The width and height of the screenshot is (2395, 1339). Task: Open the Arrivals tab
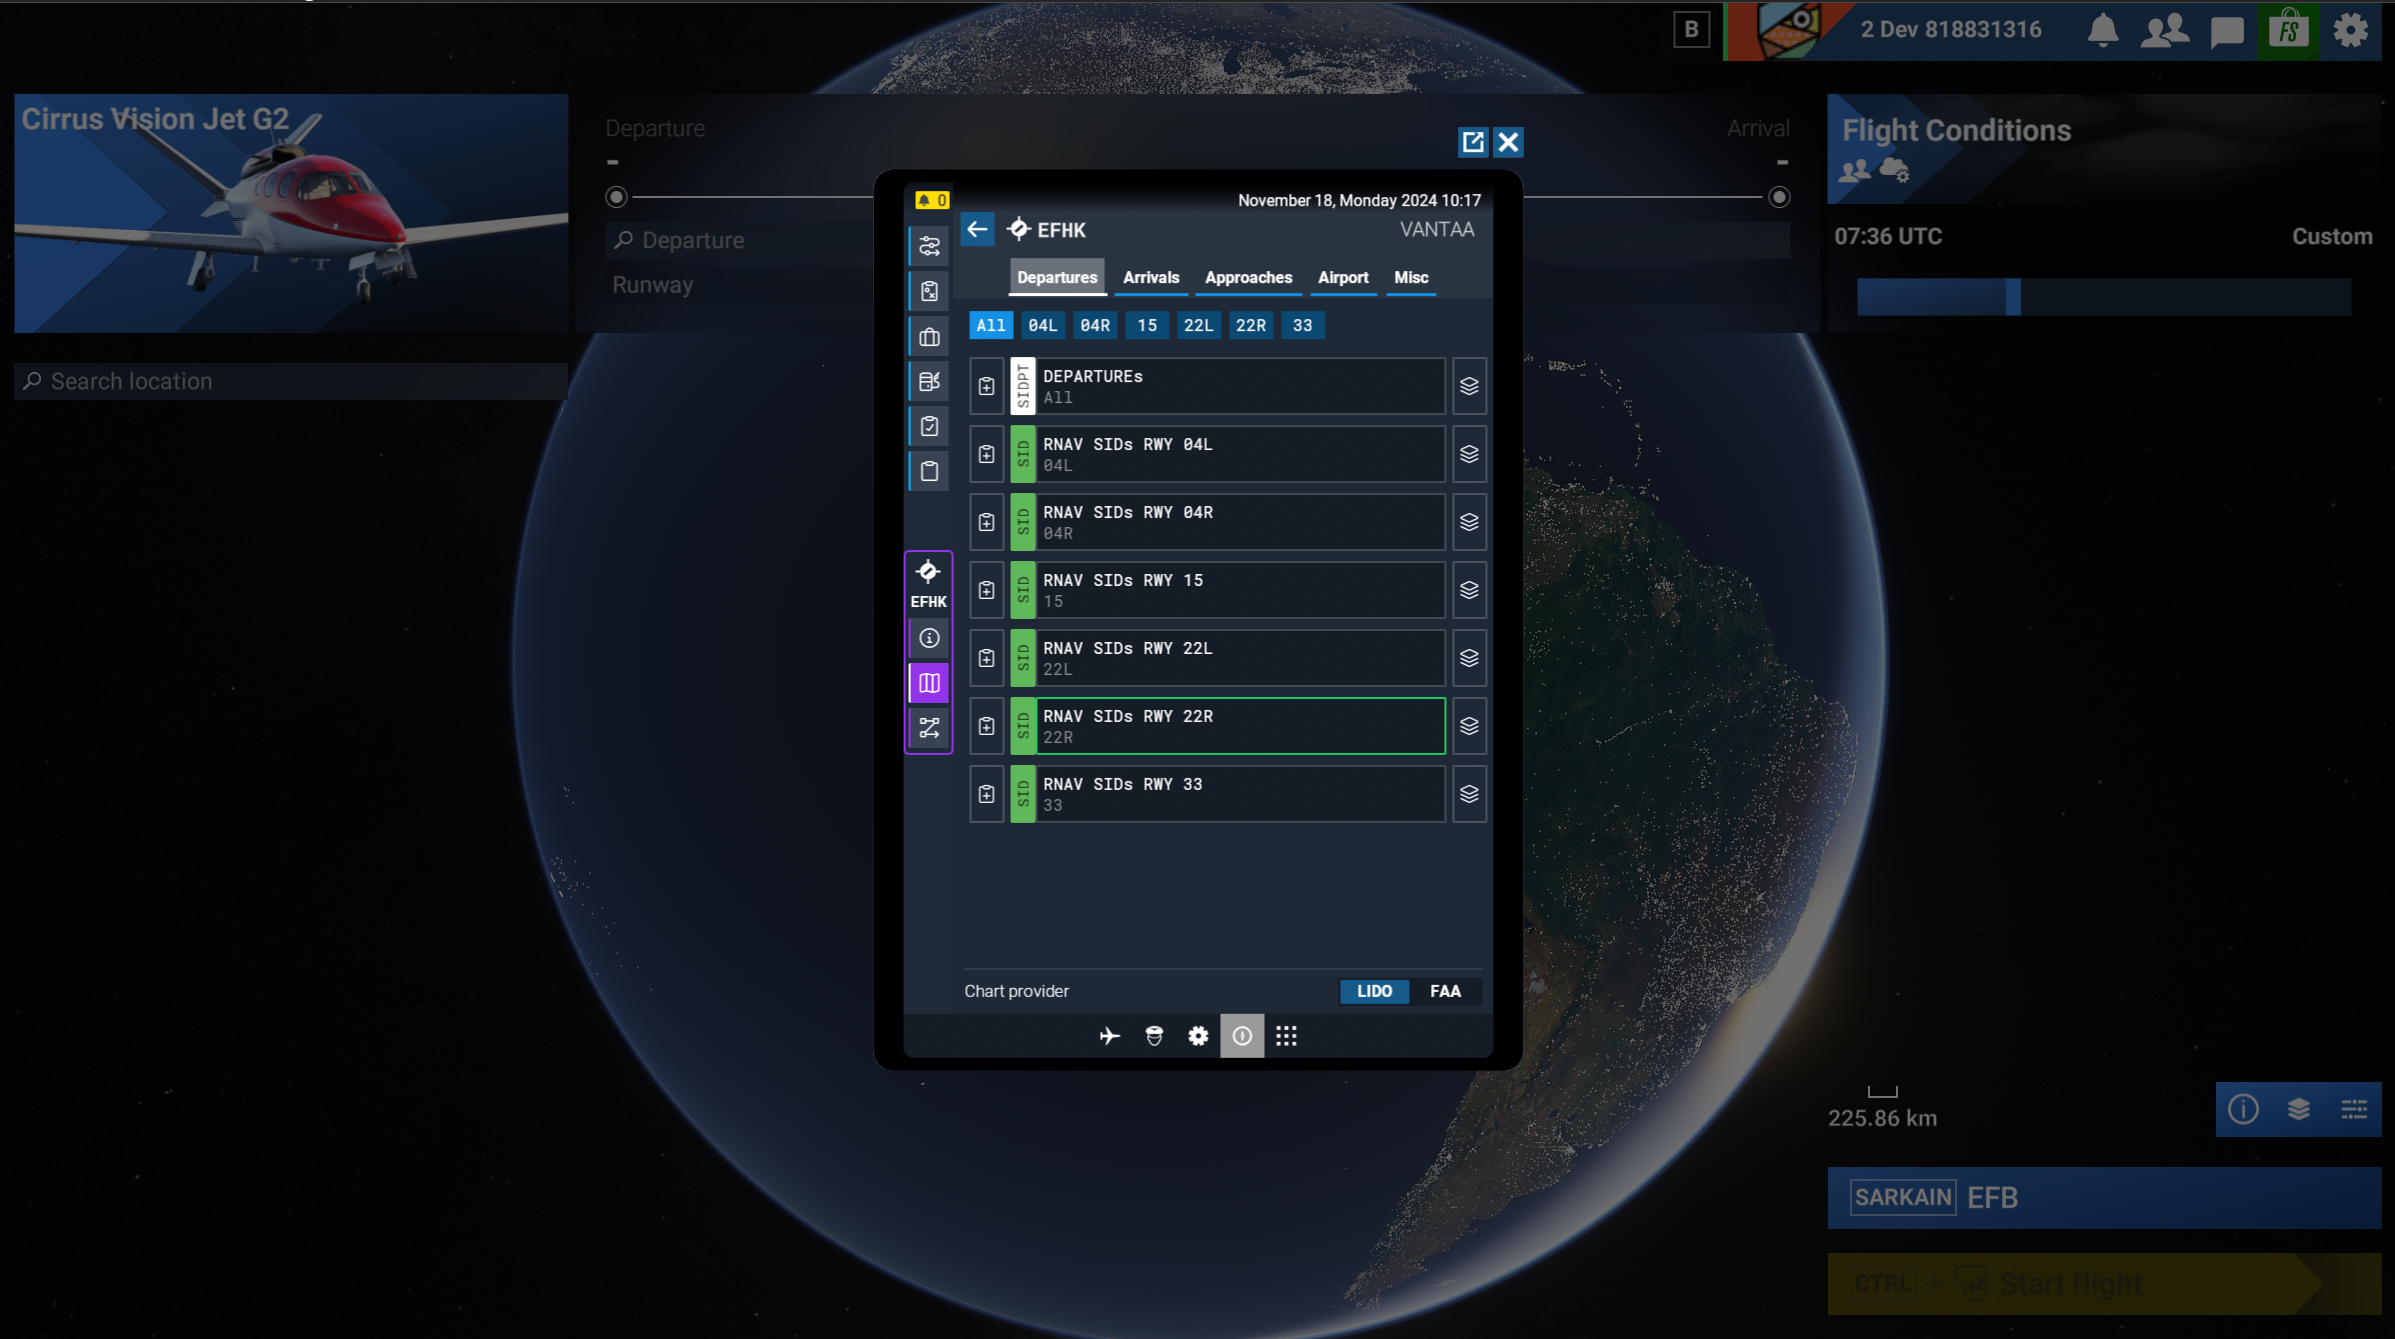pos(1151,277)
